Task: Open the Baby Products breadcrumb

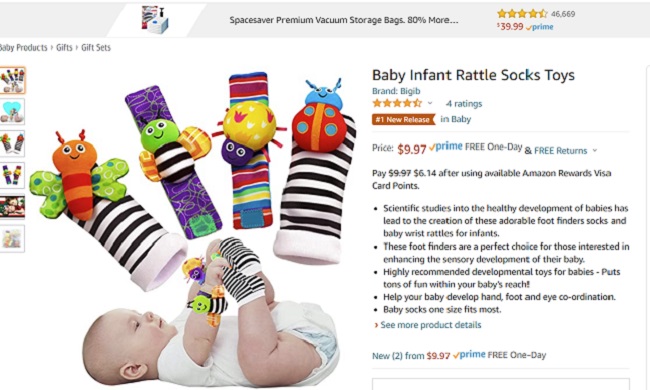Action: pyautogui.click(x=23, y=48)
